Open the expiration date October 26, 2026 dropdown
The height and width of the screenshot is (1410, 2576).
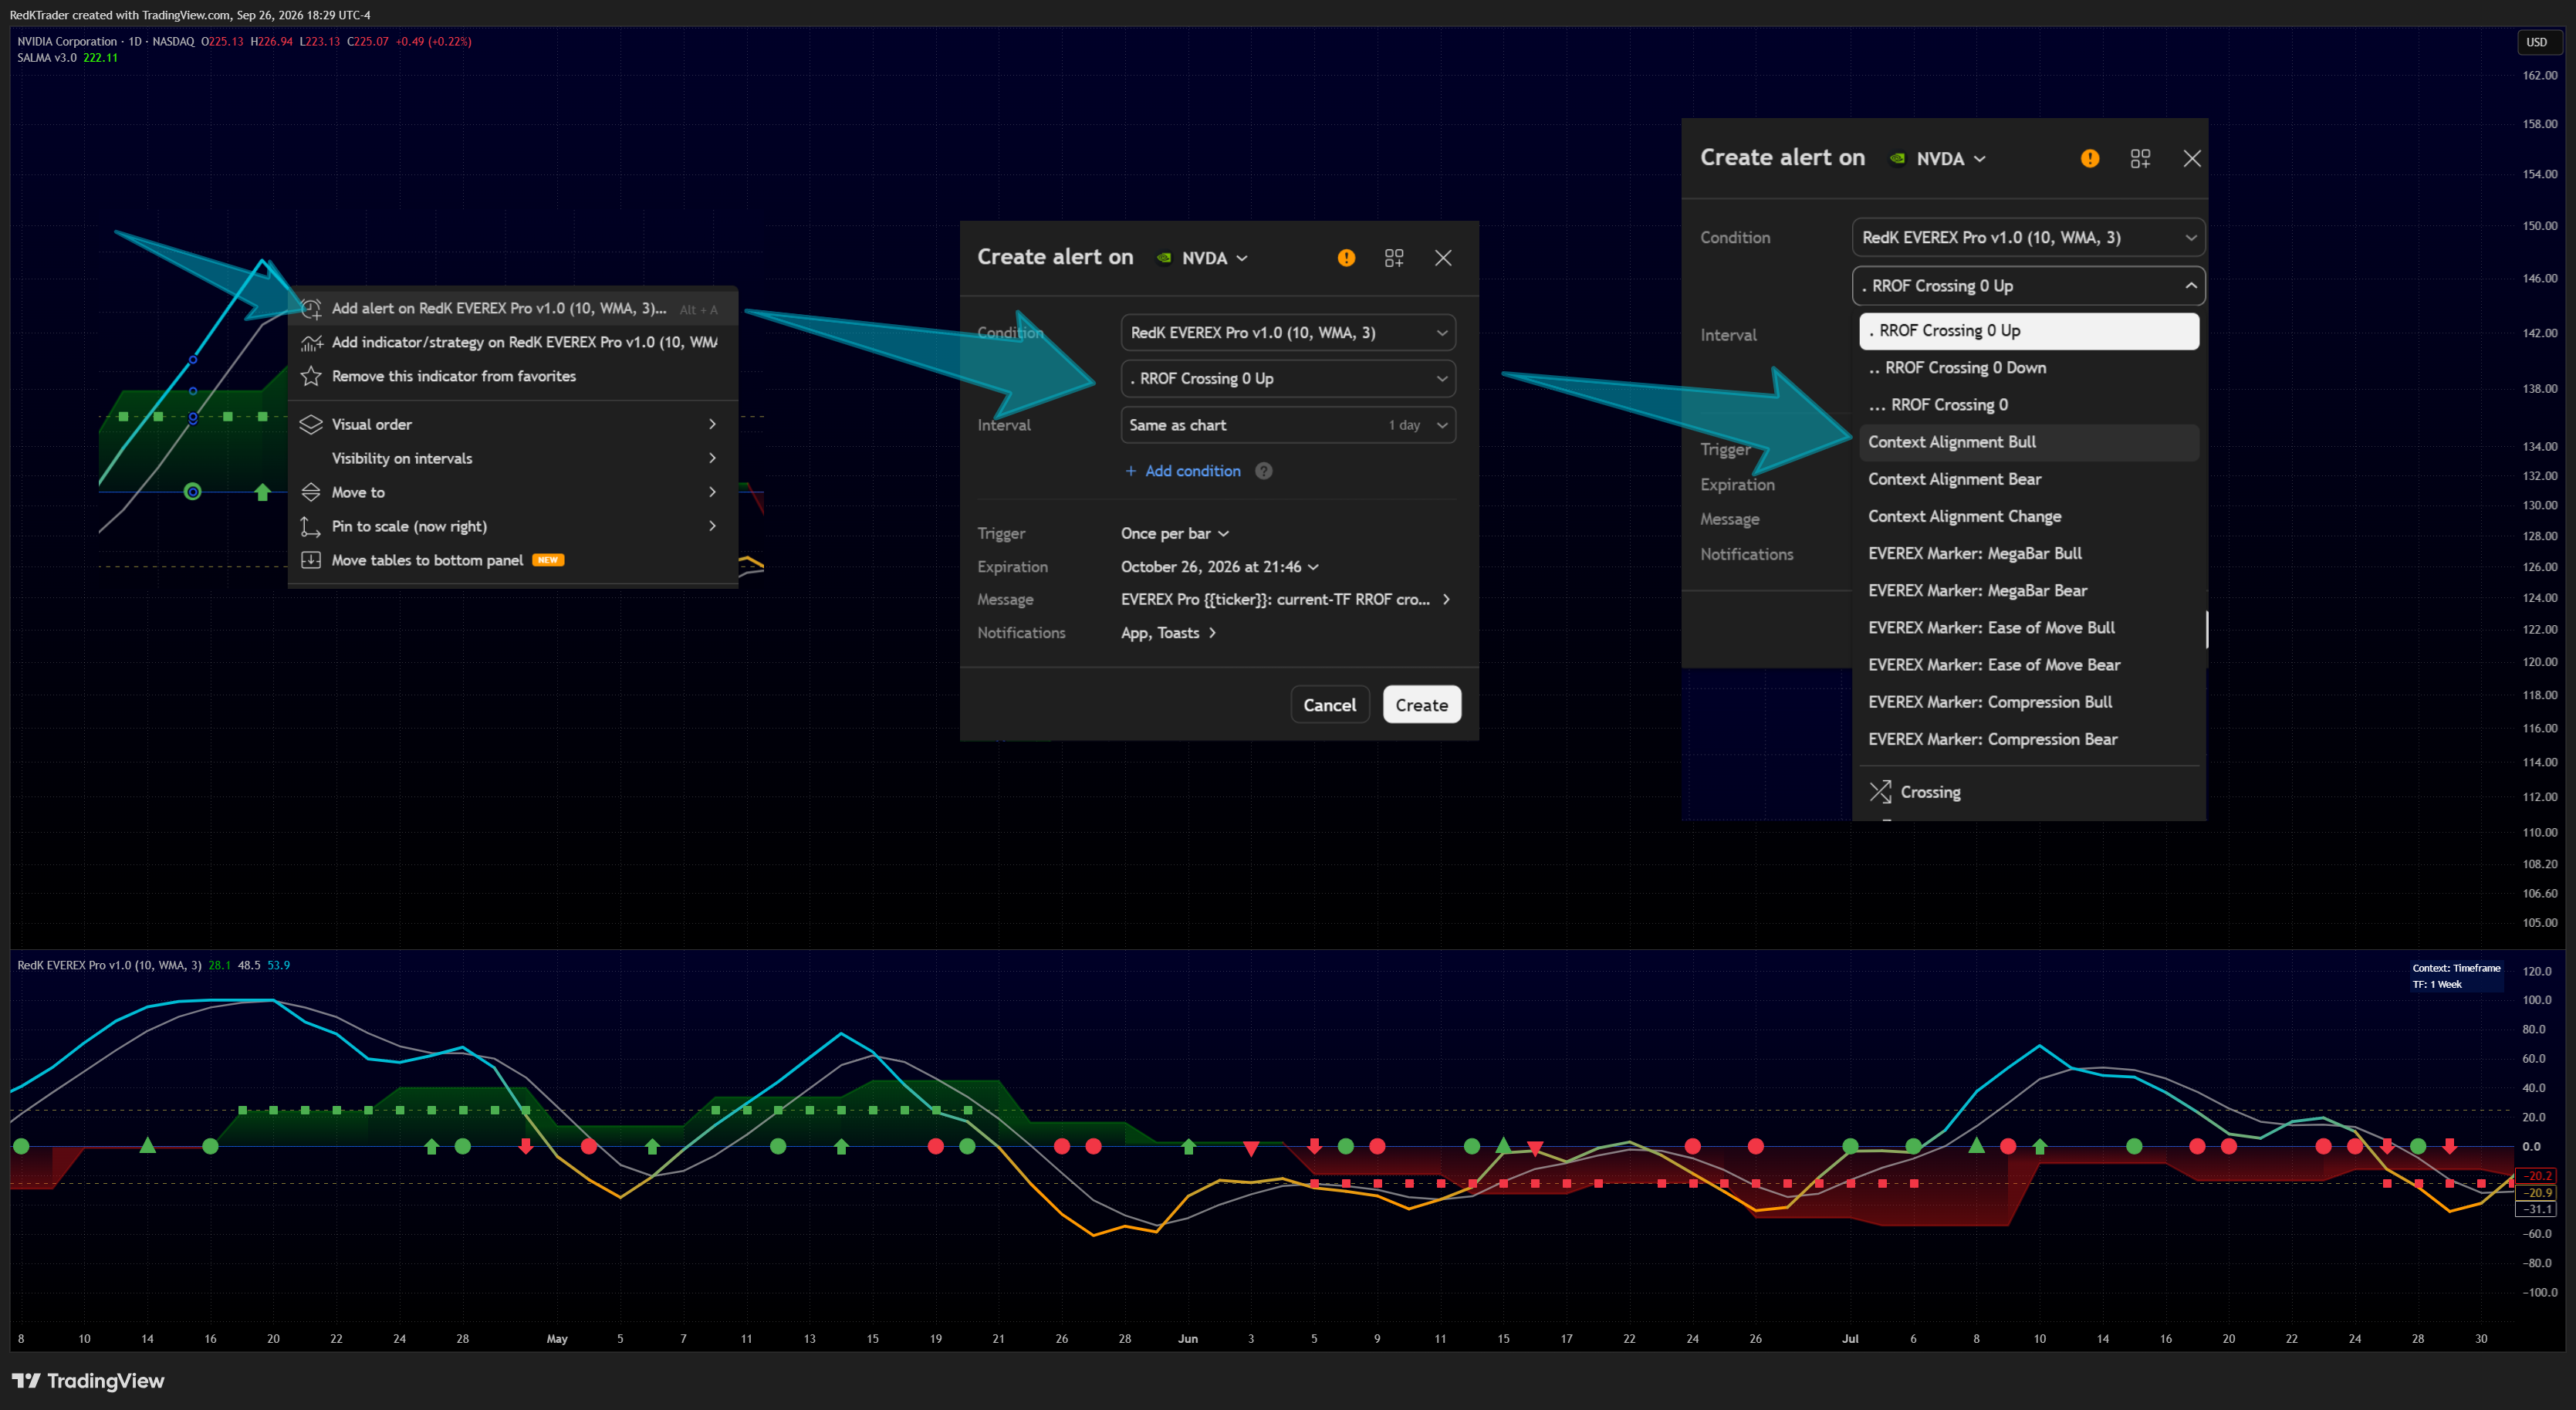tap(1220, 567)
